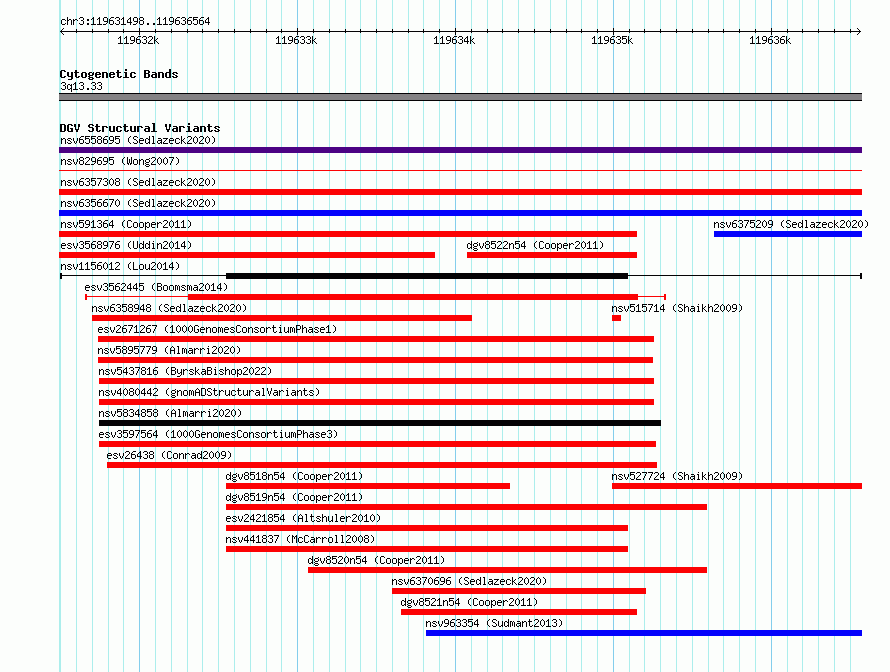This screenshot has height=672, width=890.
Task: Click the black bar of nsv1156012
Action: pos(427,276)
